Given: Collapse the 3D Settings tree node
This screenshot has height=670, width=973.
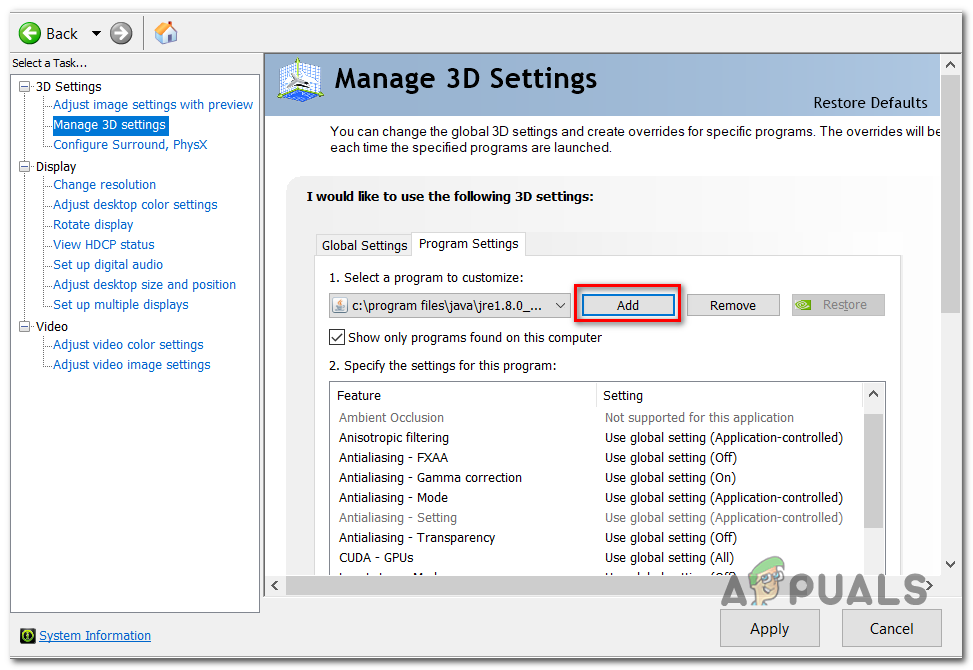Looking at the screenshot, I should 24,87.
